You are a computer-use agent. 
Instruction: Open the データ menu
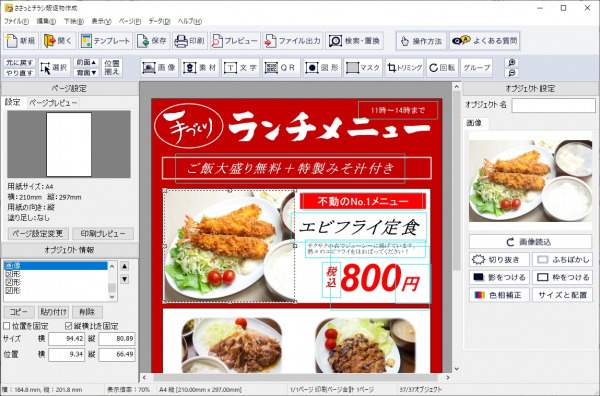159,21
